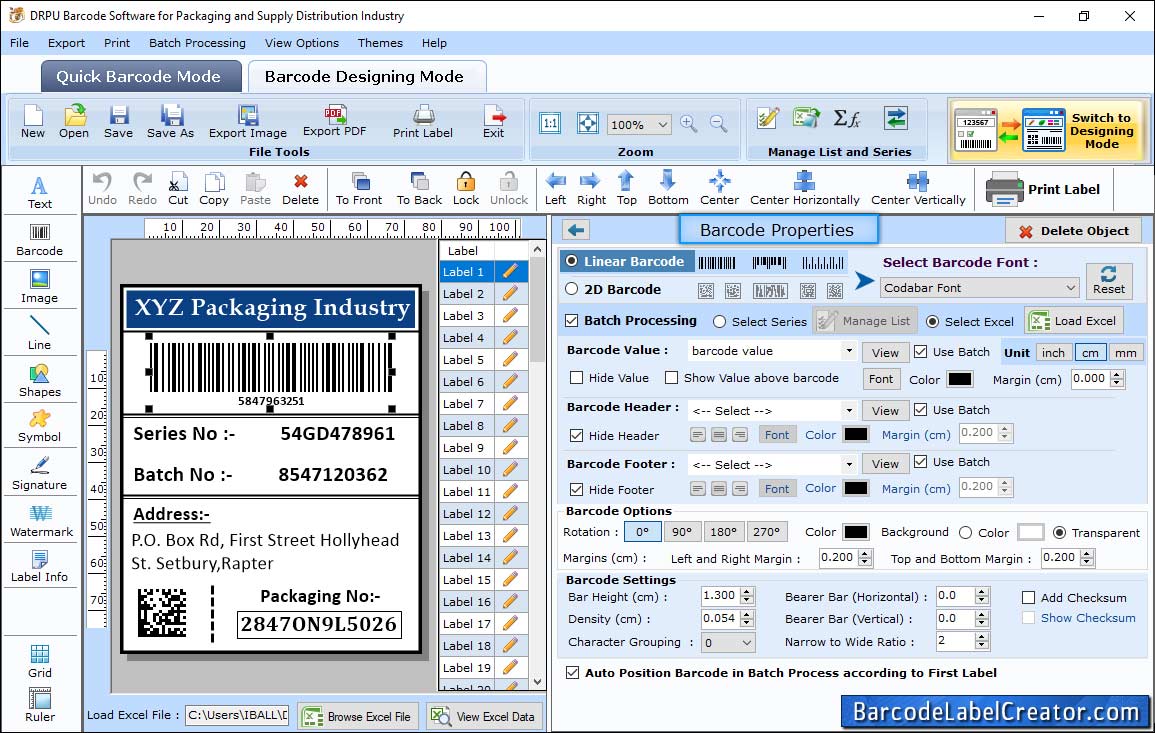Open the Symbol tool

click(x=40, y=427)
